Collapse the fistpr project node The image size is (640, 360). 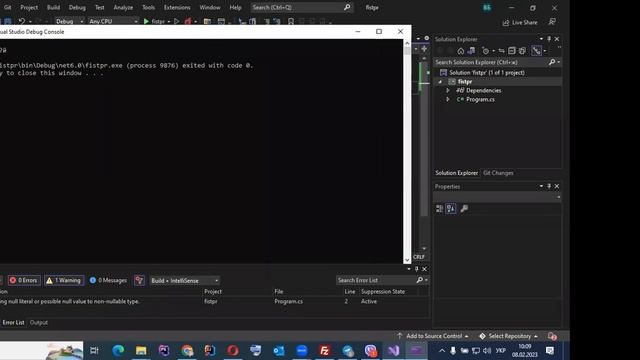pyautogui.click(x=440, y=82)
